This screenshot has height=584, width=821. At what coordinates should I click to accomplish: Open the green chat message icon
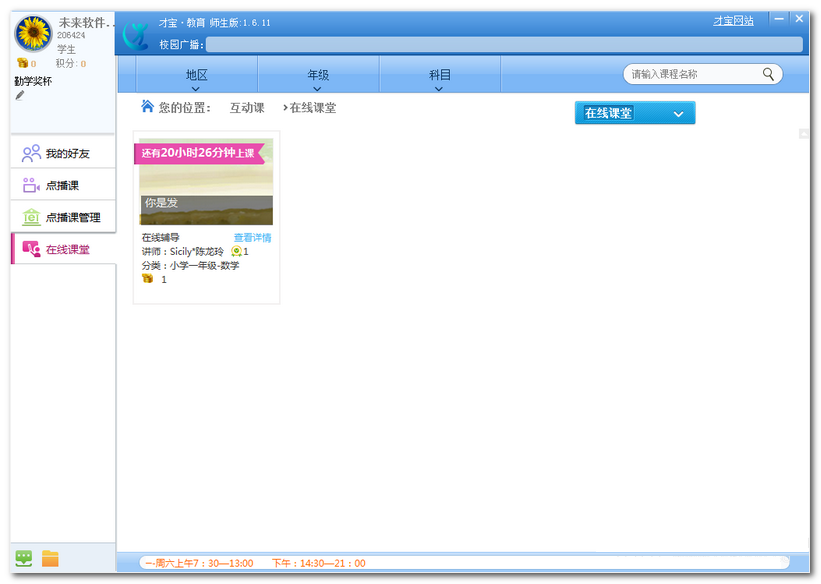[x=24, y=558]
